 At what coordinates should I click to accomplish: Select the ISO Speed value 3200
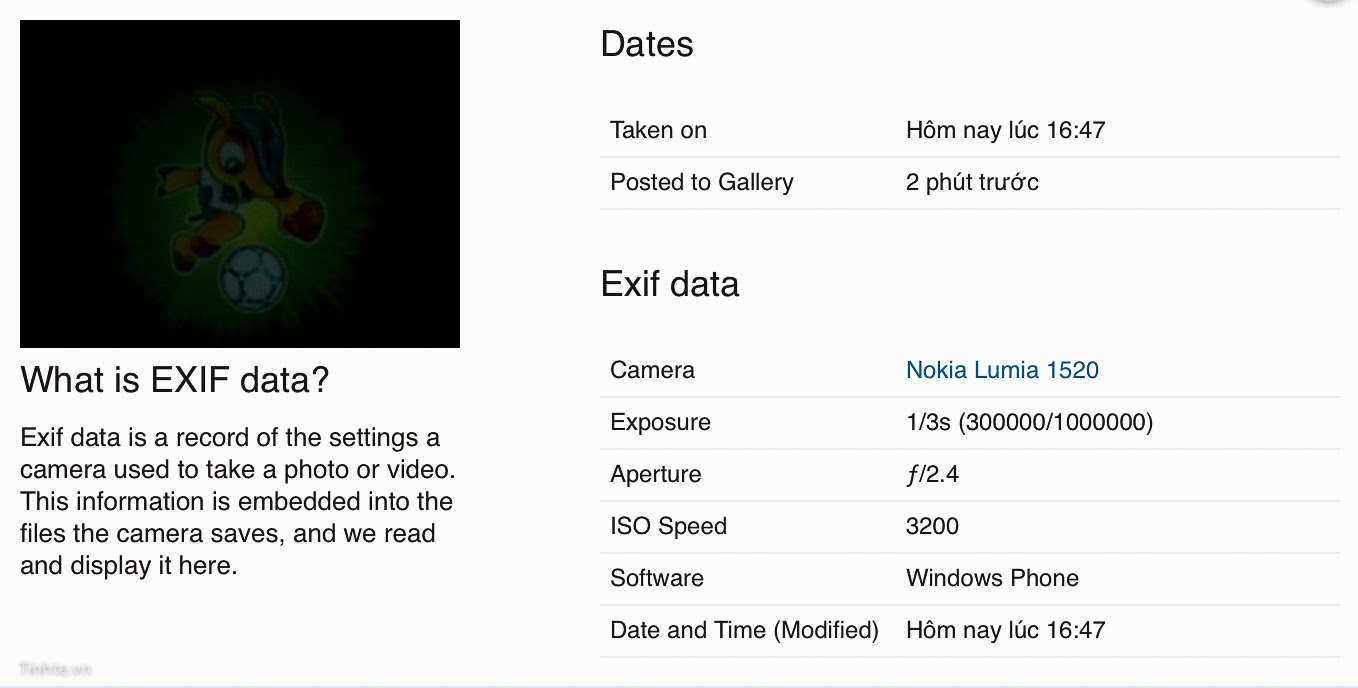point(932,526)
